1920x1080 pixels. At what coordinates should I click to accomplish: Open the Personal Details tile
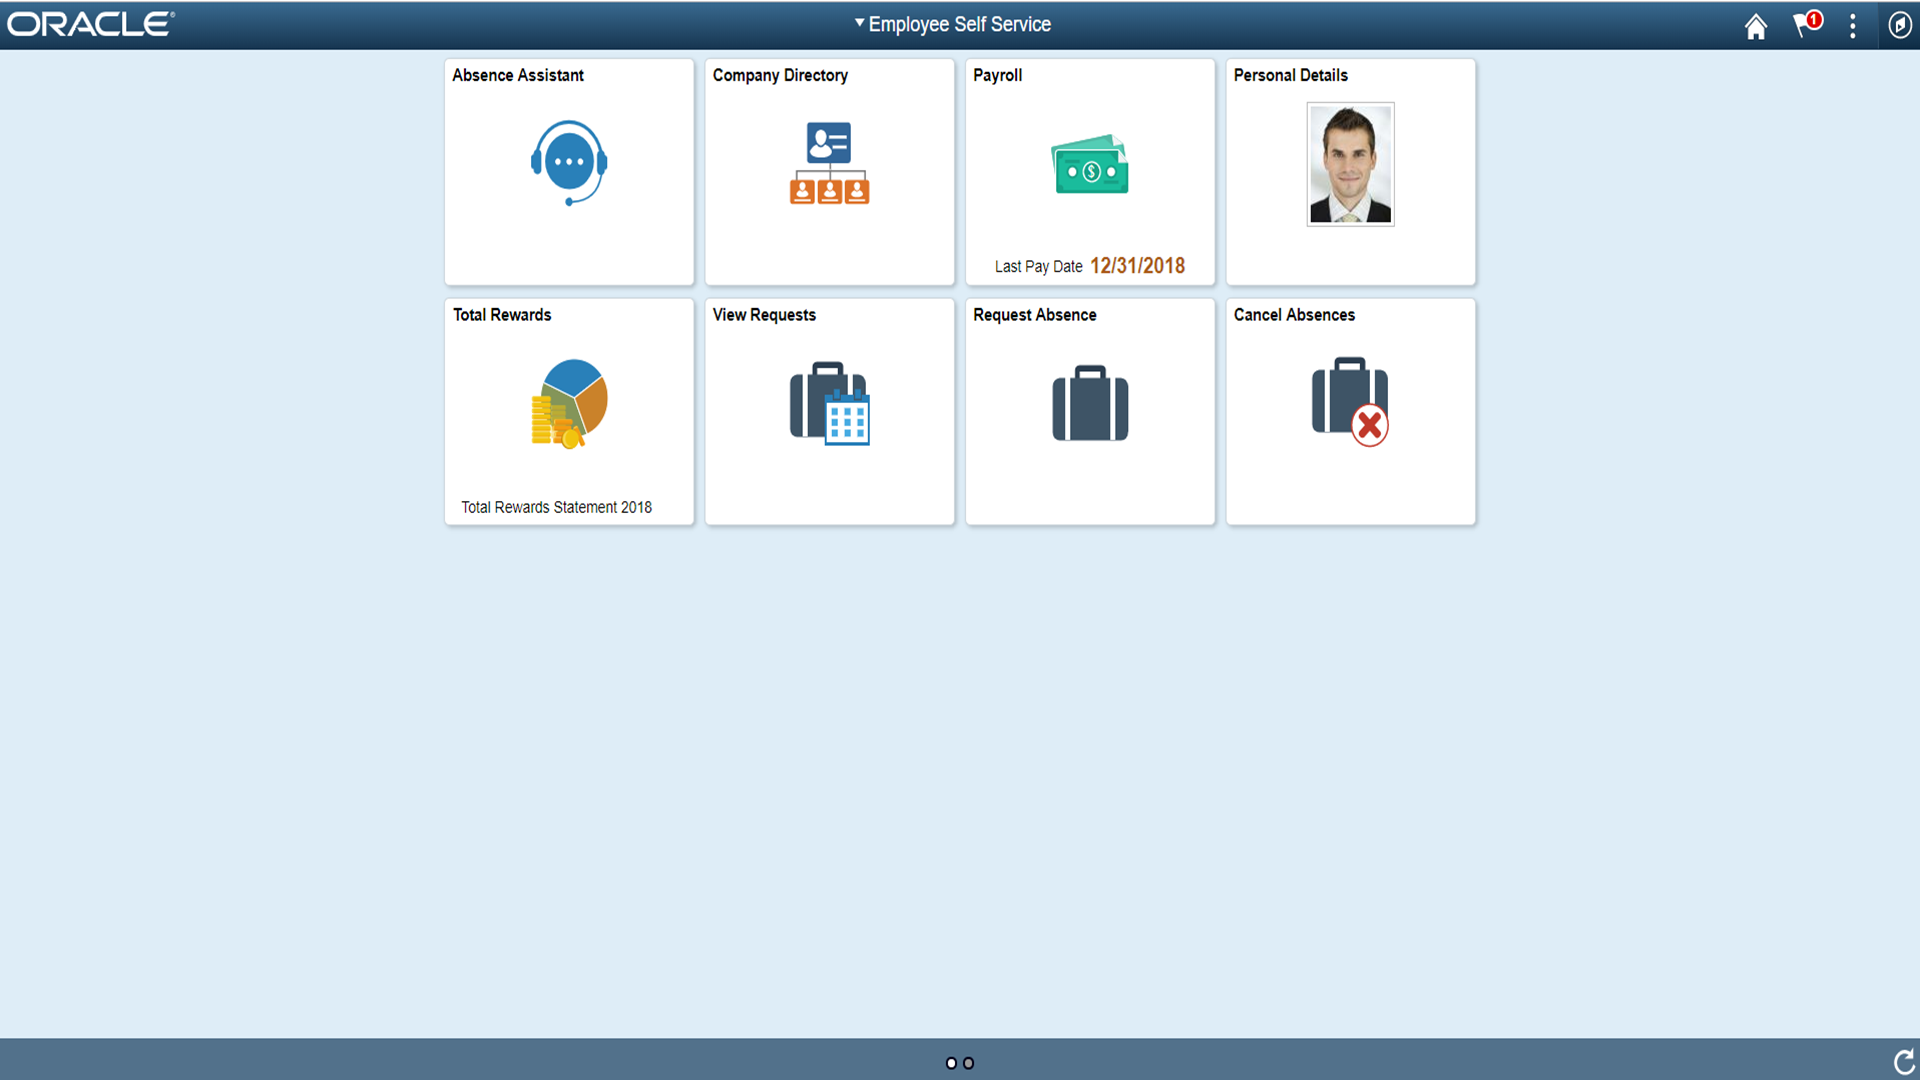coord(1350,170)
